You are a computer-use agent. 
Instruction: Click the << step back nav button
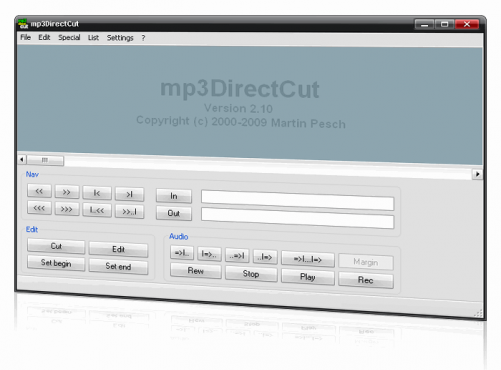coord(39,191)
